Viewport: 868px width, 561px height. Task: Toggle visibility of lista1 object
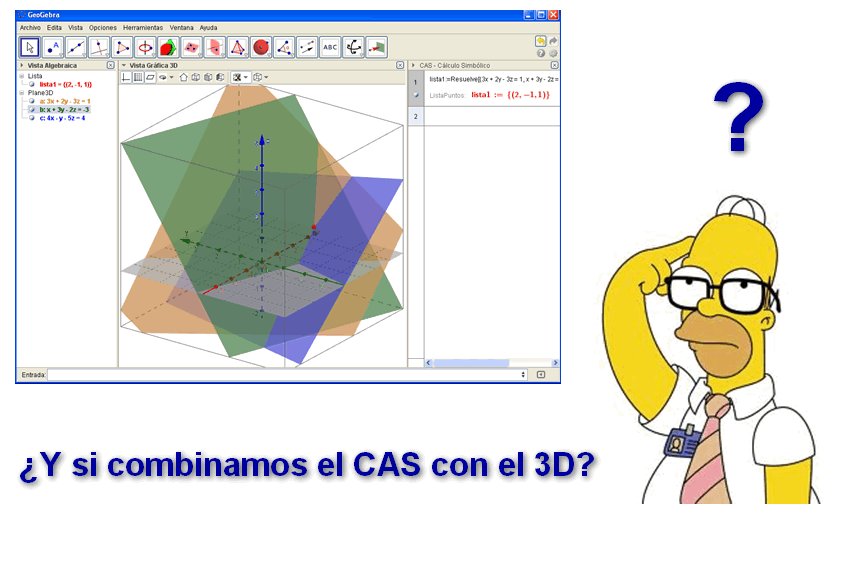click(x=32, y=85)
